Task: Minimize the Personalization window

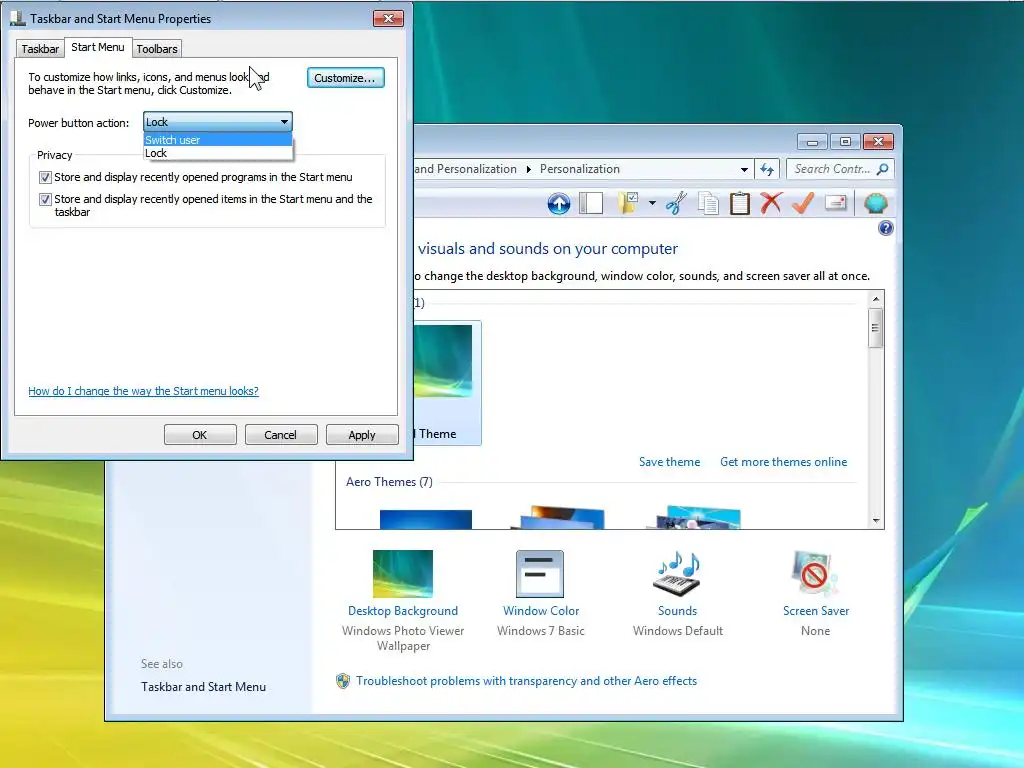Action: 812,142
